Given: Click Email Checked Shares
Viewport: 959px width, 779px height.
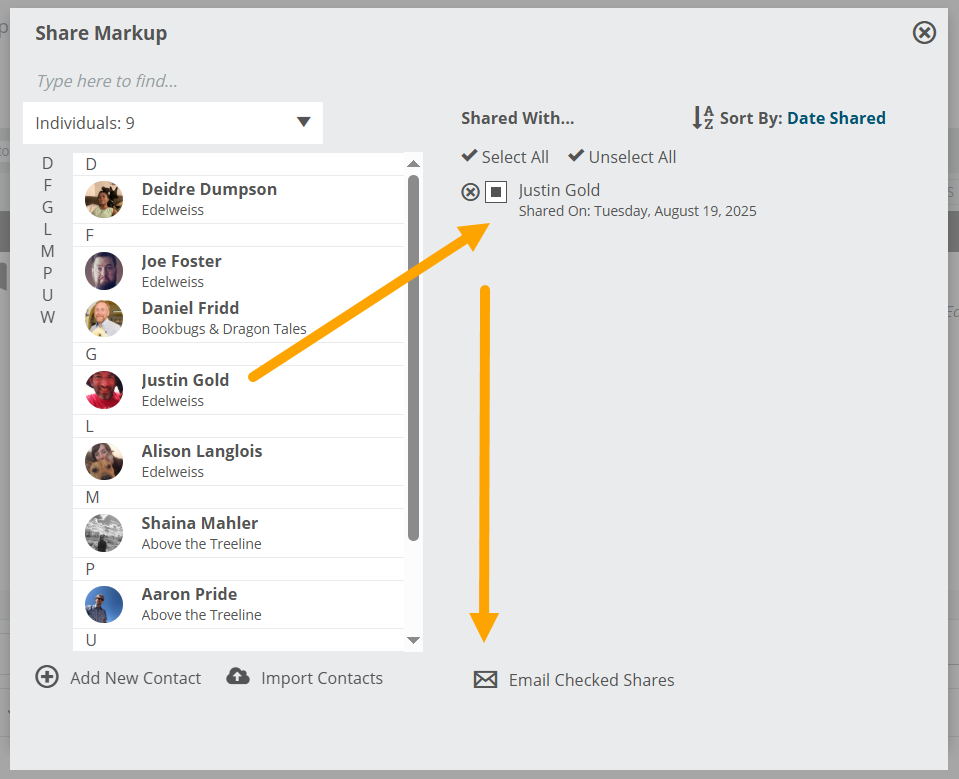Looking at the screenshot, I should pyautogui.click(x=591, y=680).
